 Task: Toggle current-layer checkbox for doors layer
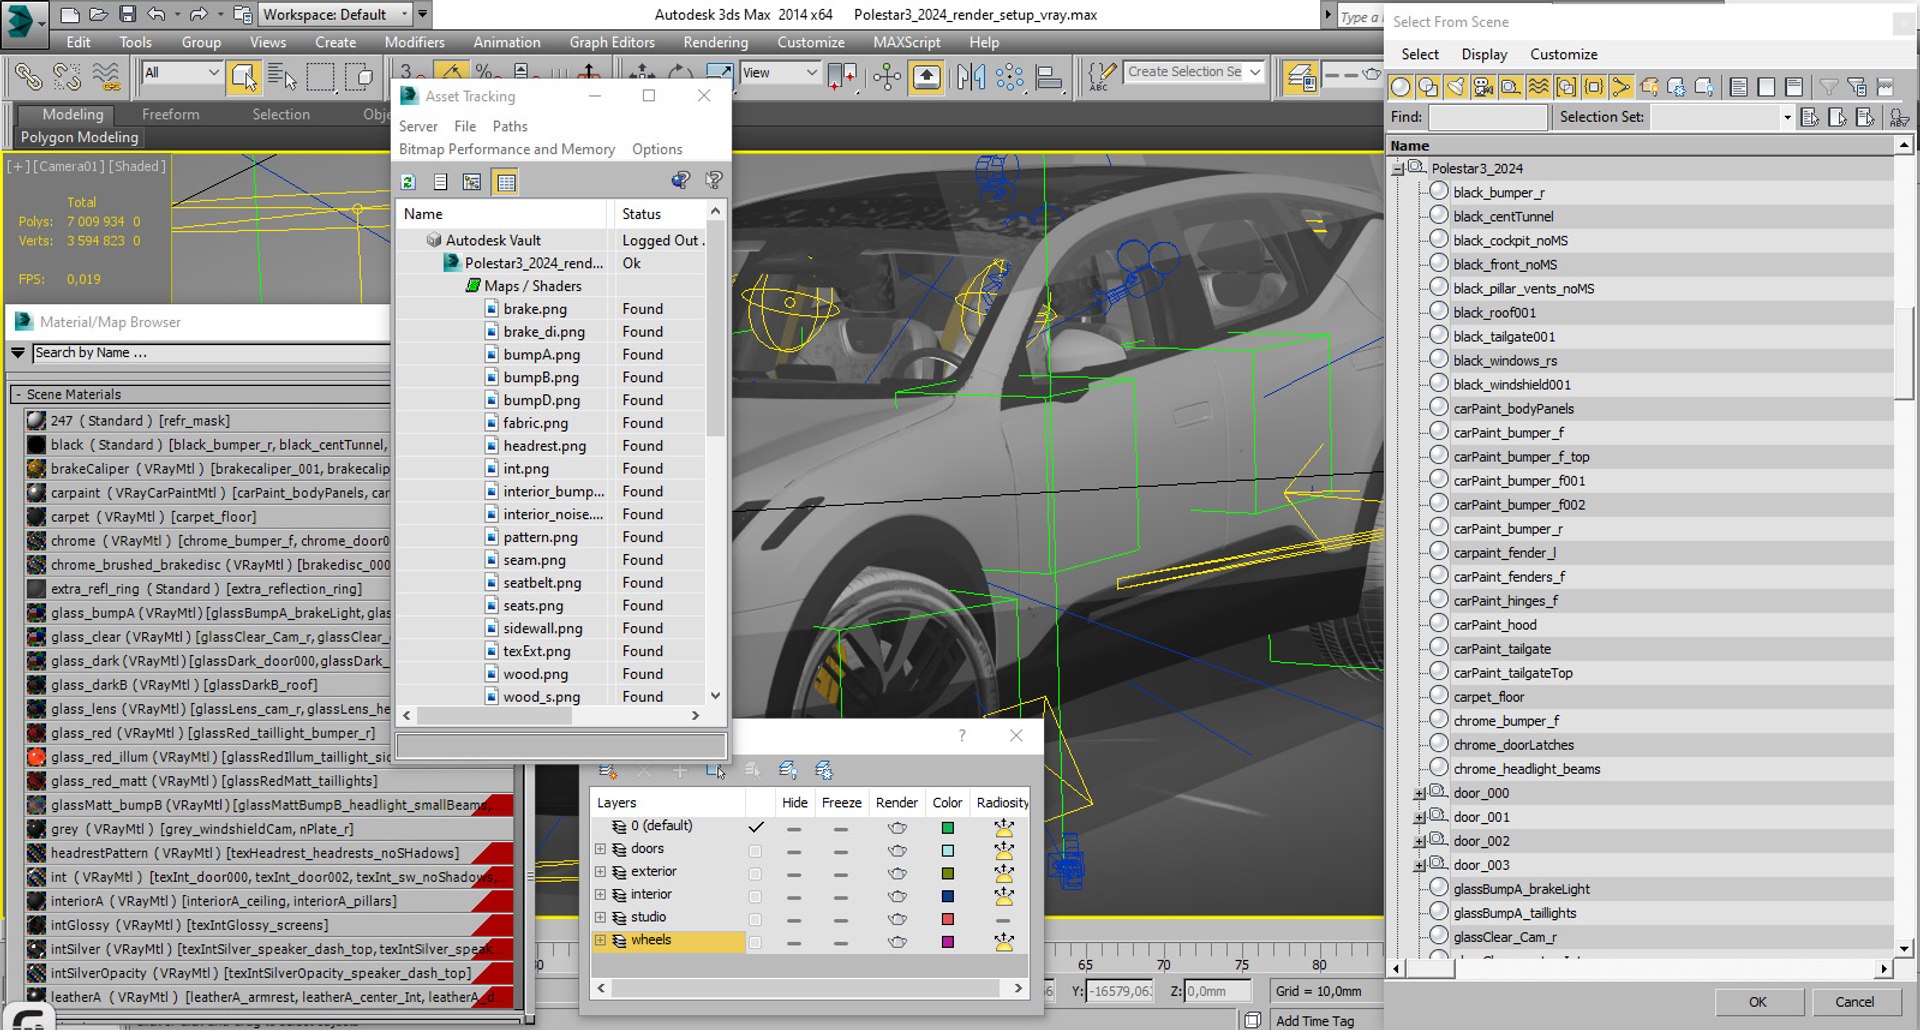pos(755,851)
